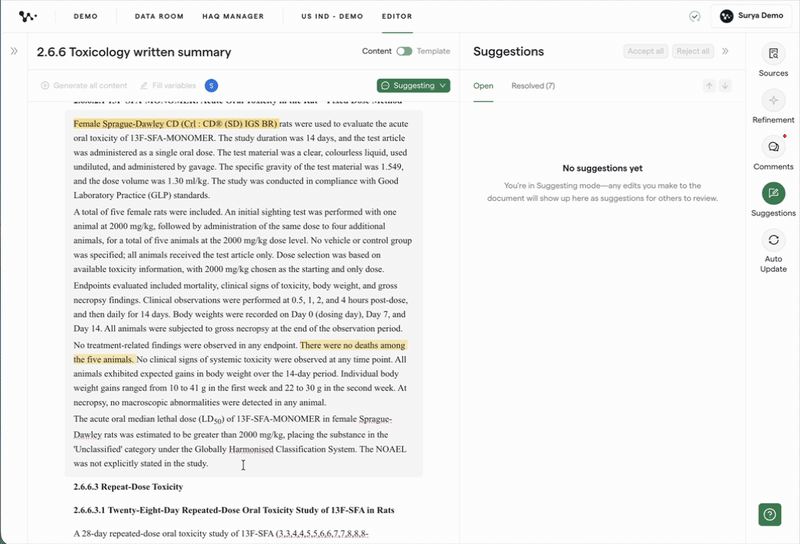The width and height of the screenshot is (800, 544).
Task: Toggle the Content/Template switch
Action: [404, 51]
